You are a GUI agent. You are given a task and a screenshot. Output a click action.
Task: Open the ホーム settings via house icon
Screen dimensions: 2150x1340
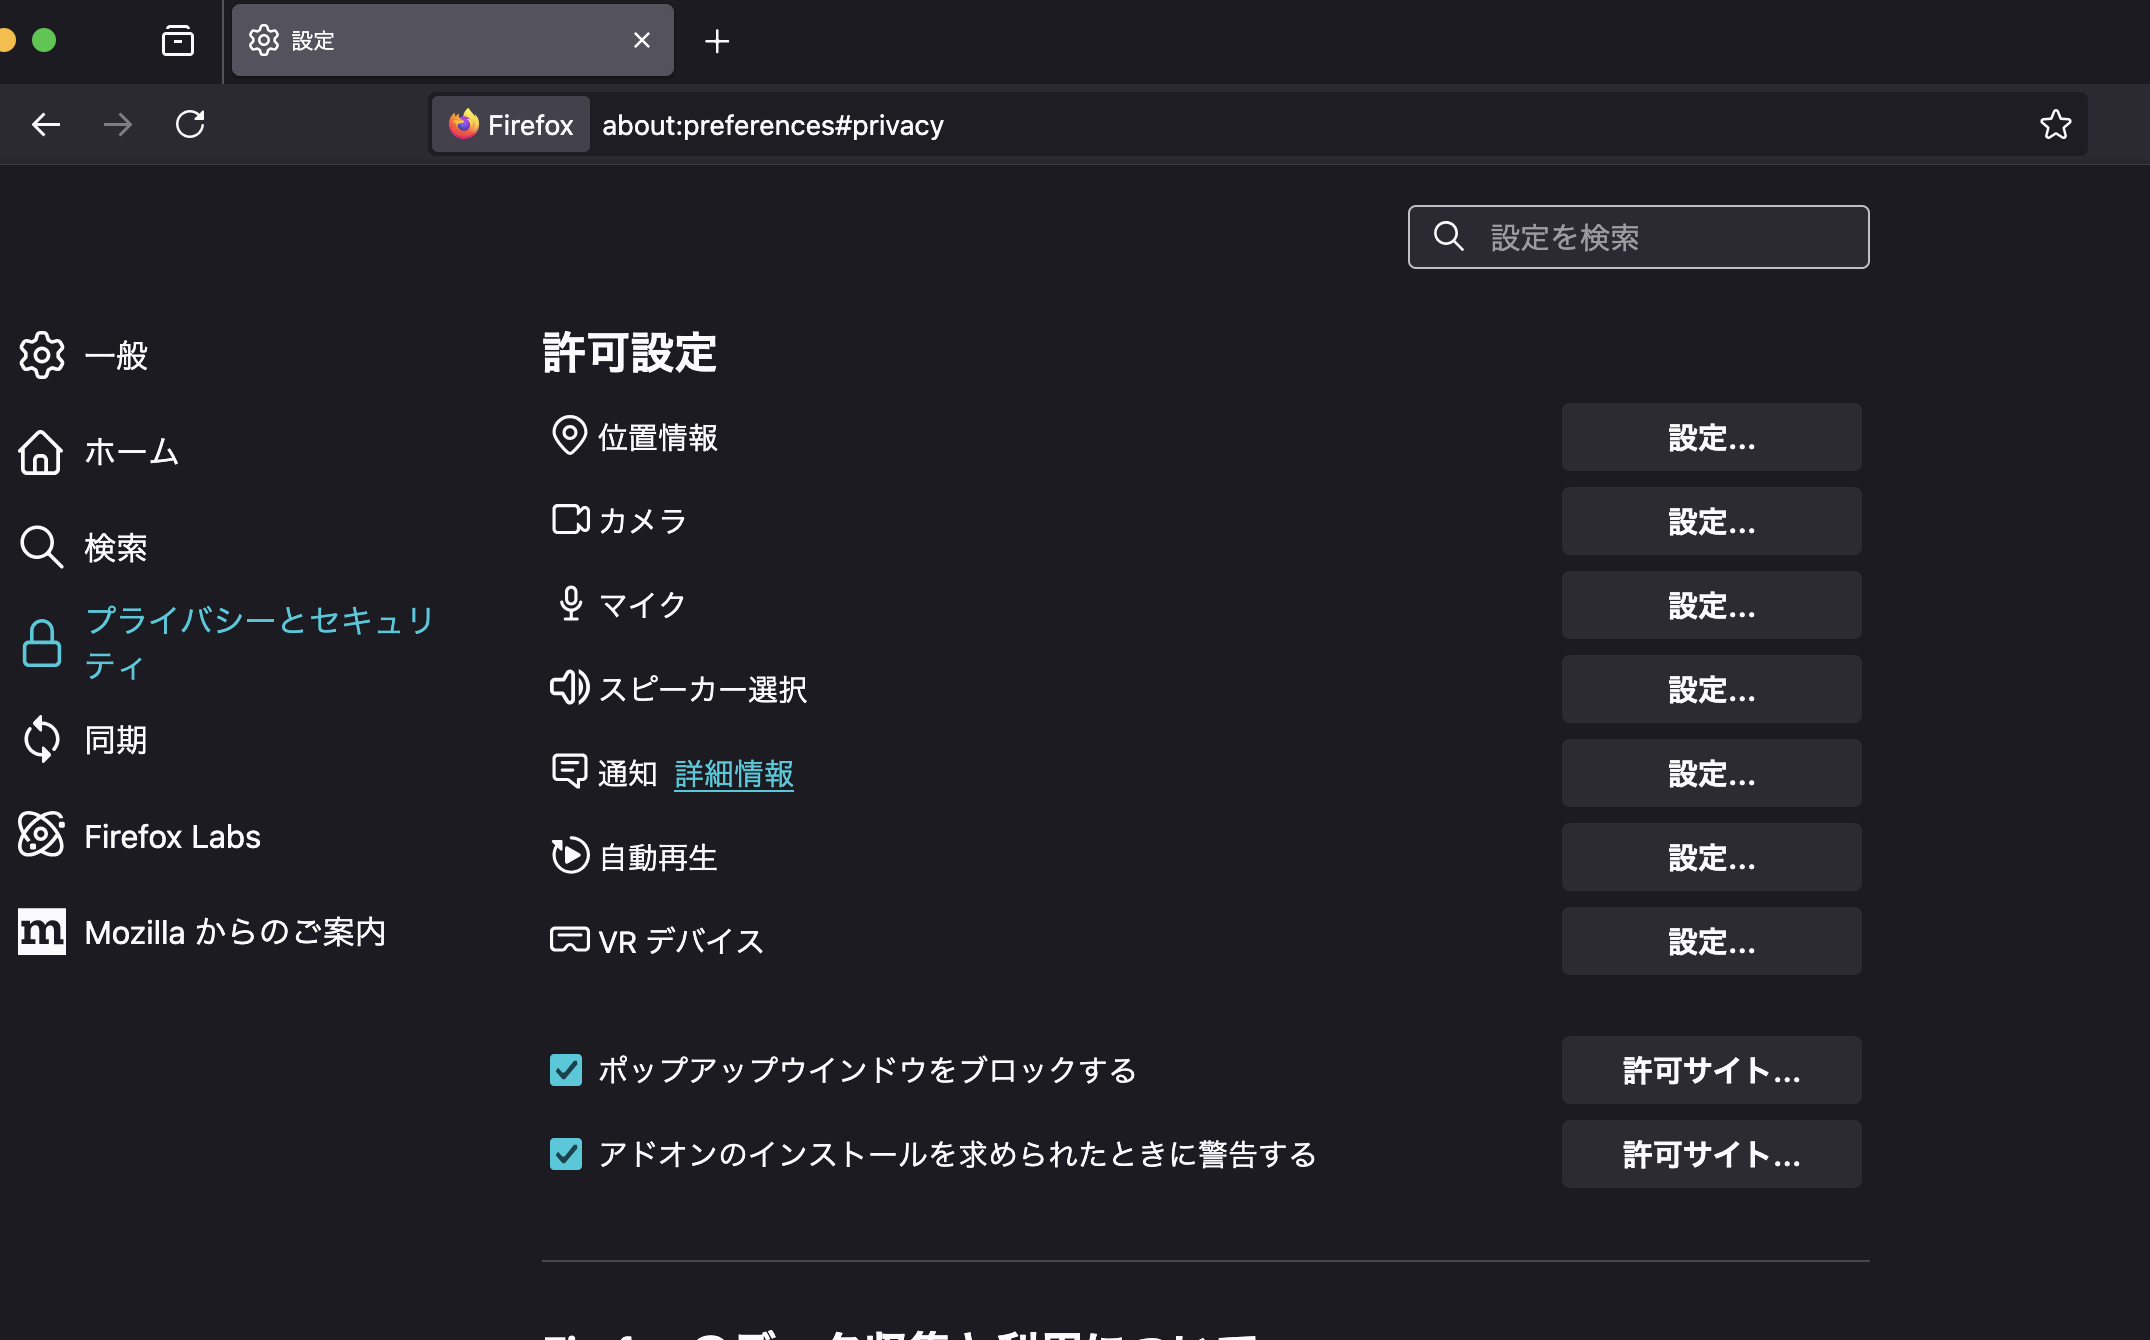tap(41, 452)
